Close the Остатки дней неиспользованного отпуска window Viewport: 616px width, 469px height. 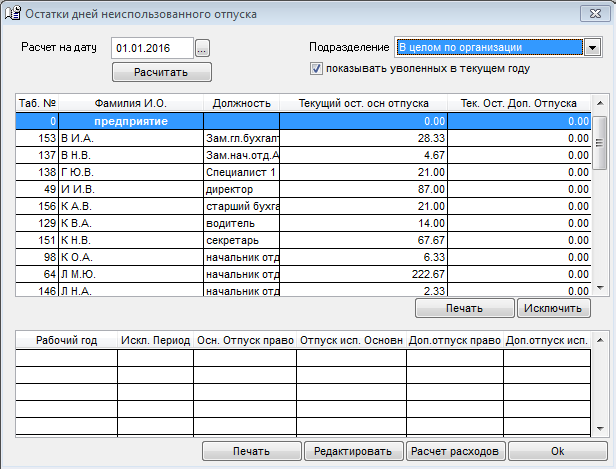coord(595,14)
